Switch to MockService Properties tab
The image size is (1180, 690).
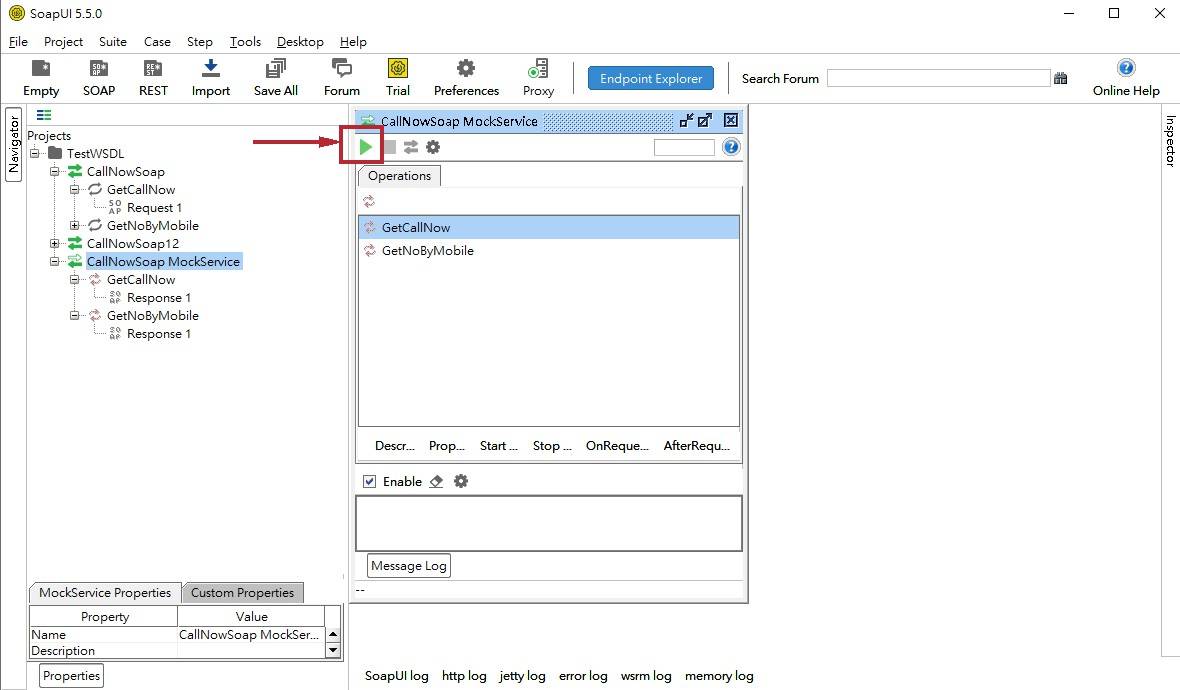[105, 593]
